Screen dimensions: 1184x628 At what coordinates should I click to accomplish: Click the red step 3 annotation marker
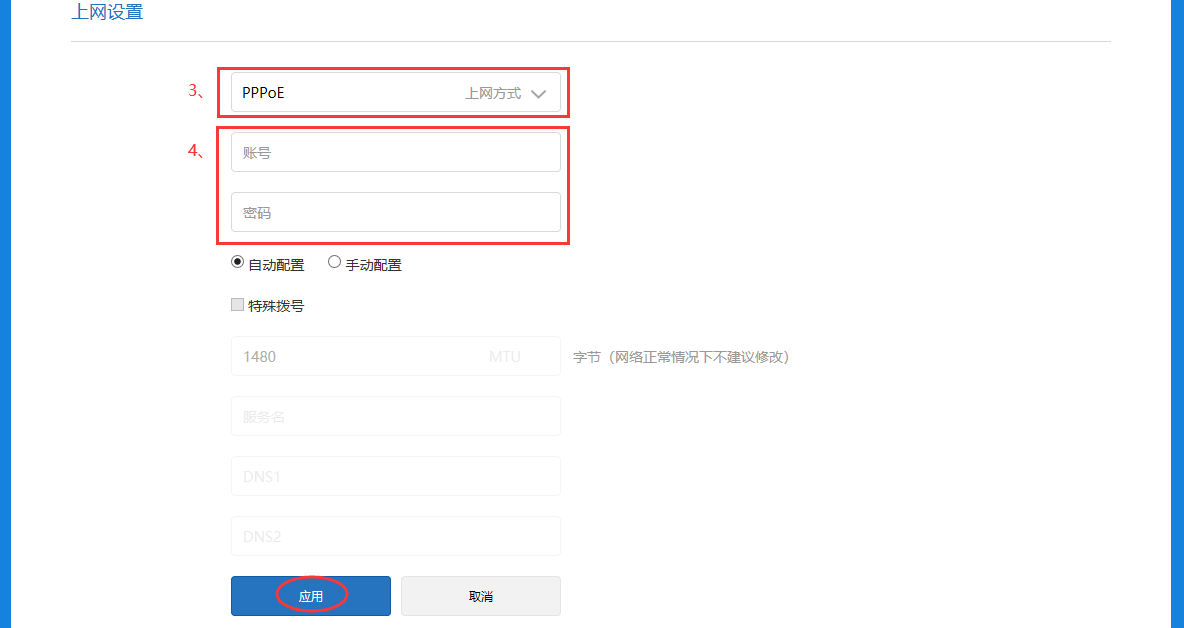click(x=196, y=91)
